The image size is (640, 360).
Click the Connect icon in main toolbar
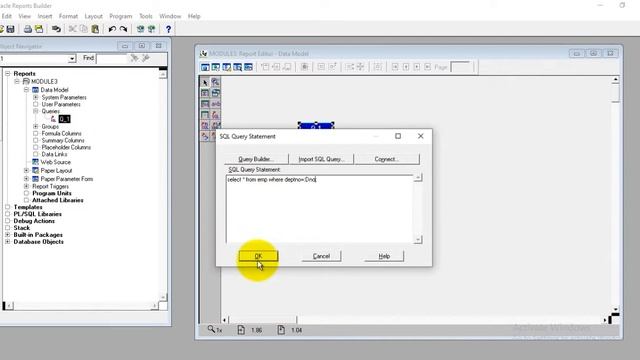point(56,29)
